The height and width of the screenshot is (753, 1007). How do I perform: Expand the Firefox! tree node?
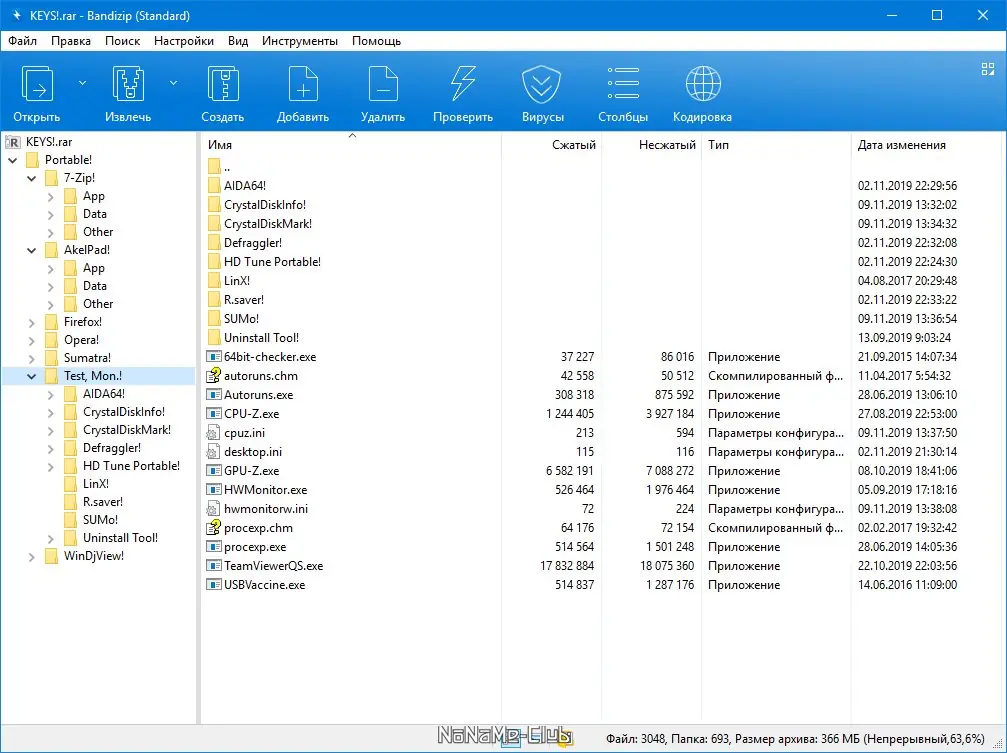31,323
